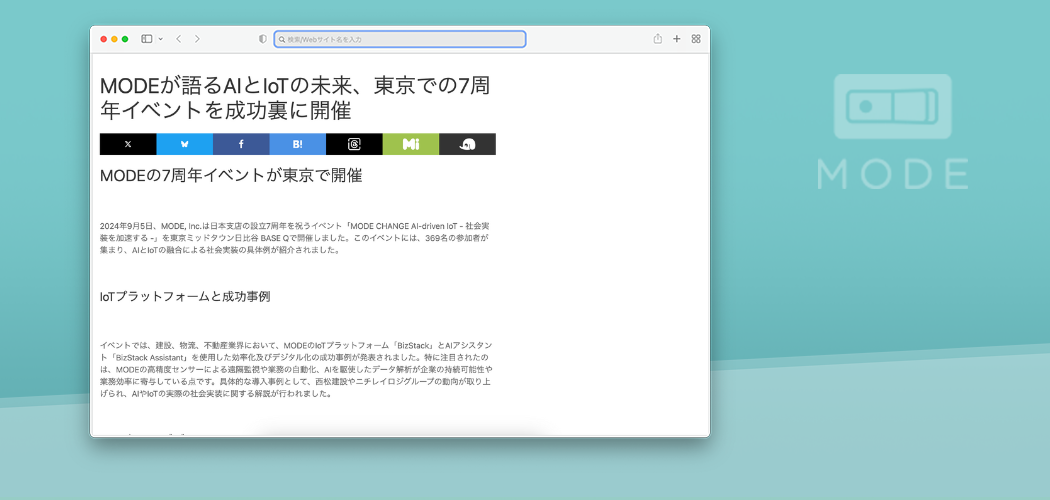Open a new tab with plus button

677,39
